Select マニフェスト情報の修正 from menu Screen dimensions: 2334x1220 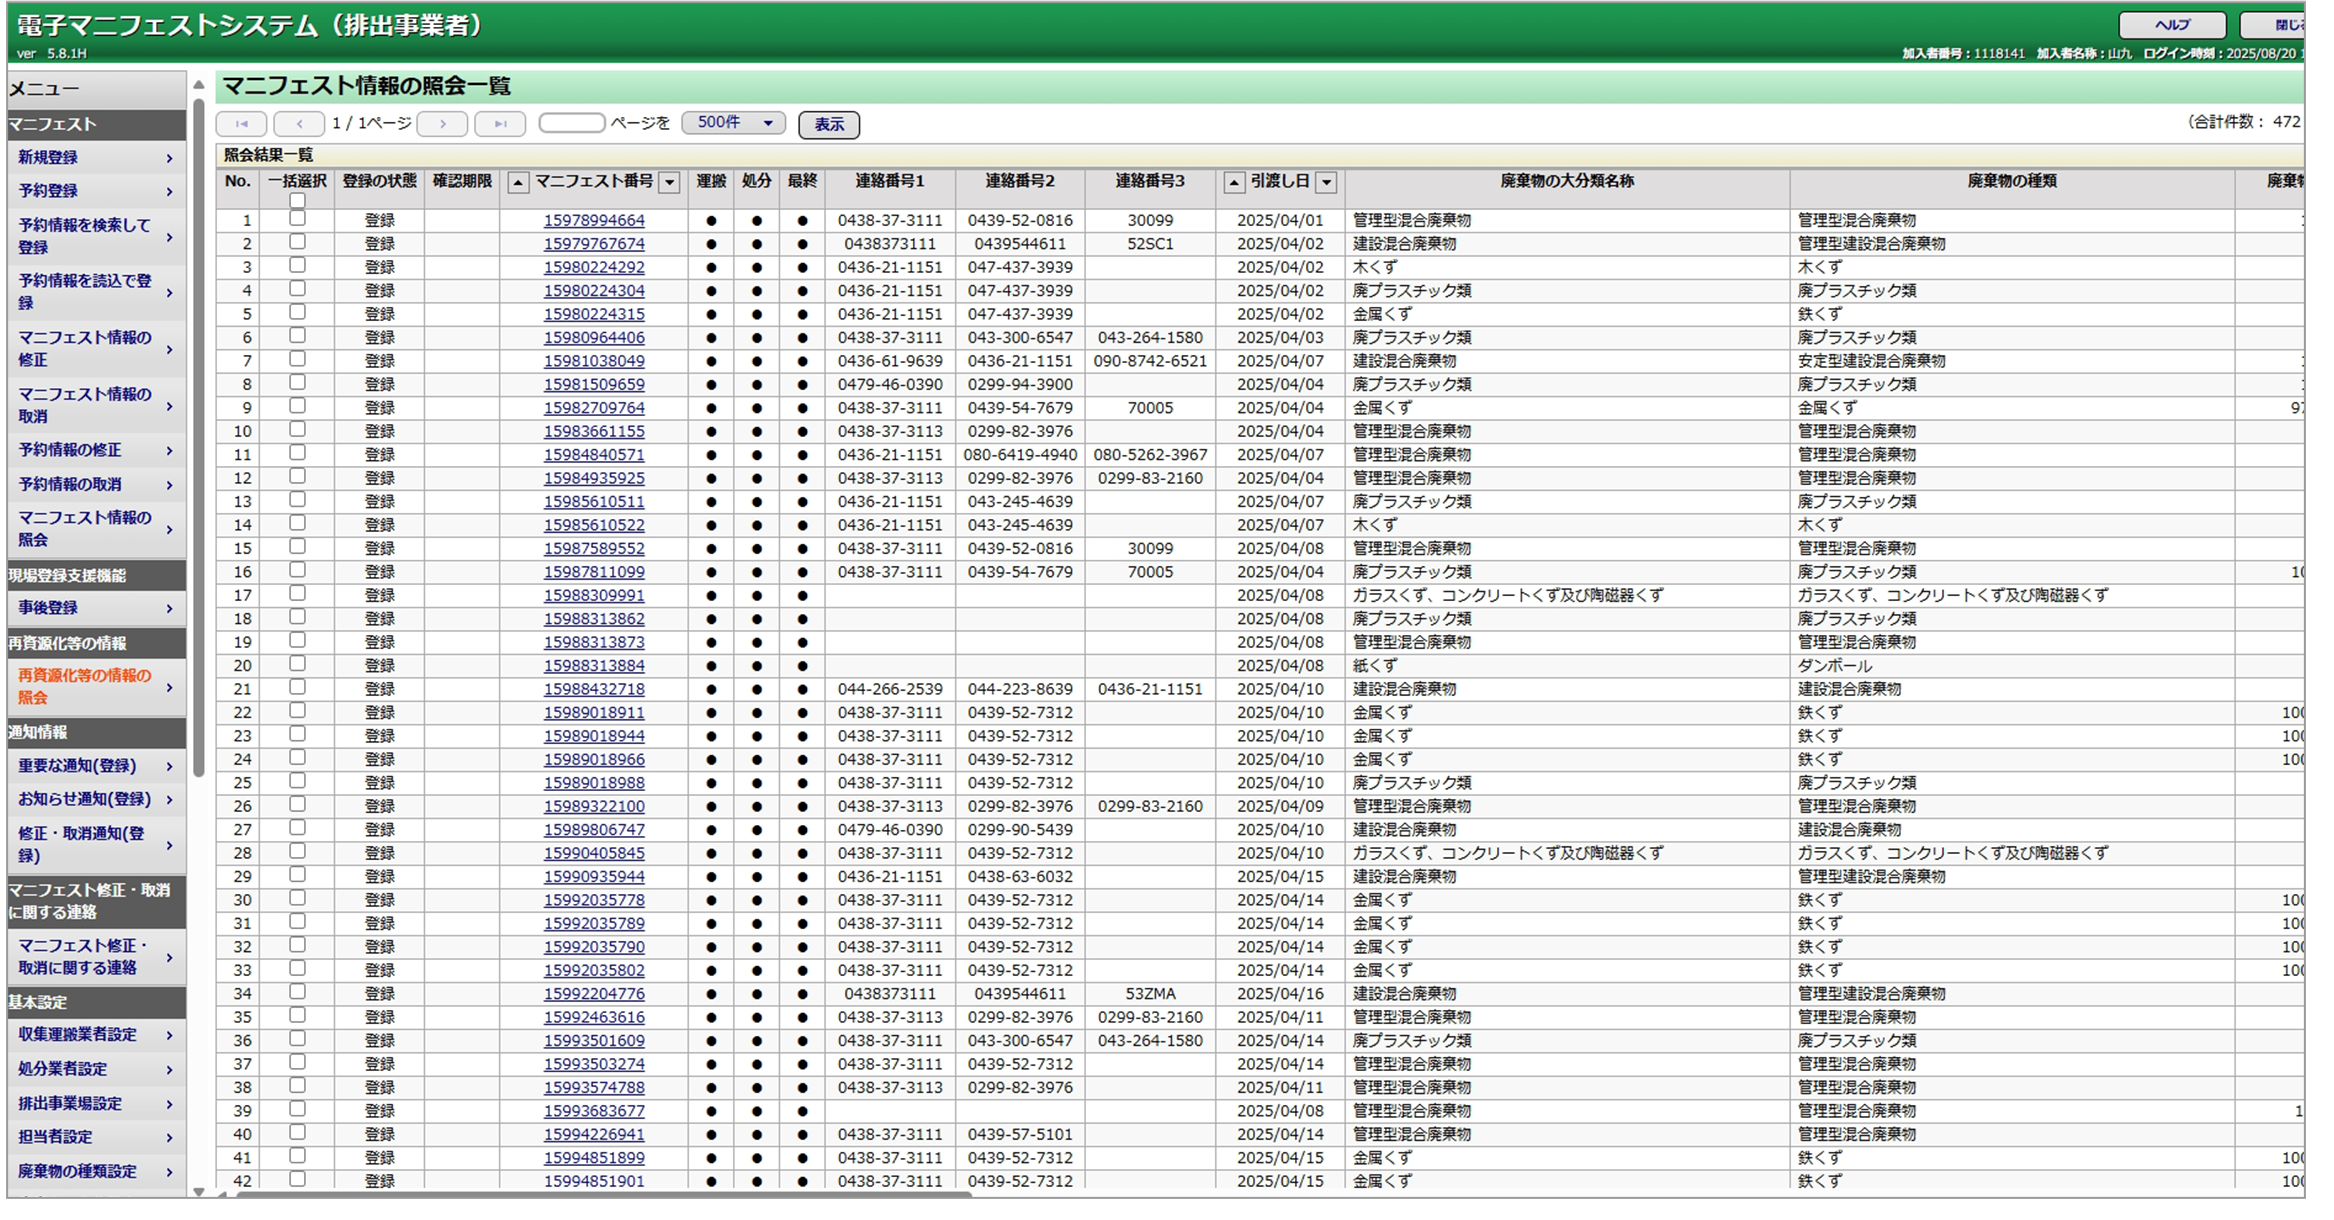(x=86, y=348)
